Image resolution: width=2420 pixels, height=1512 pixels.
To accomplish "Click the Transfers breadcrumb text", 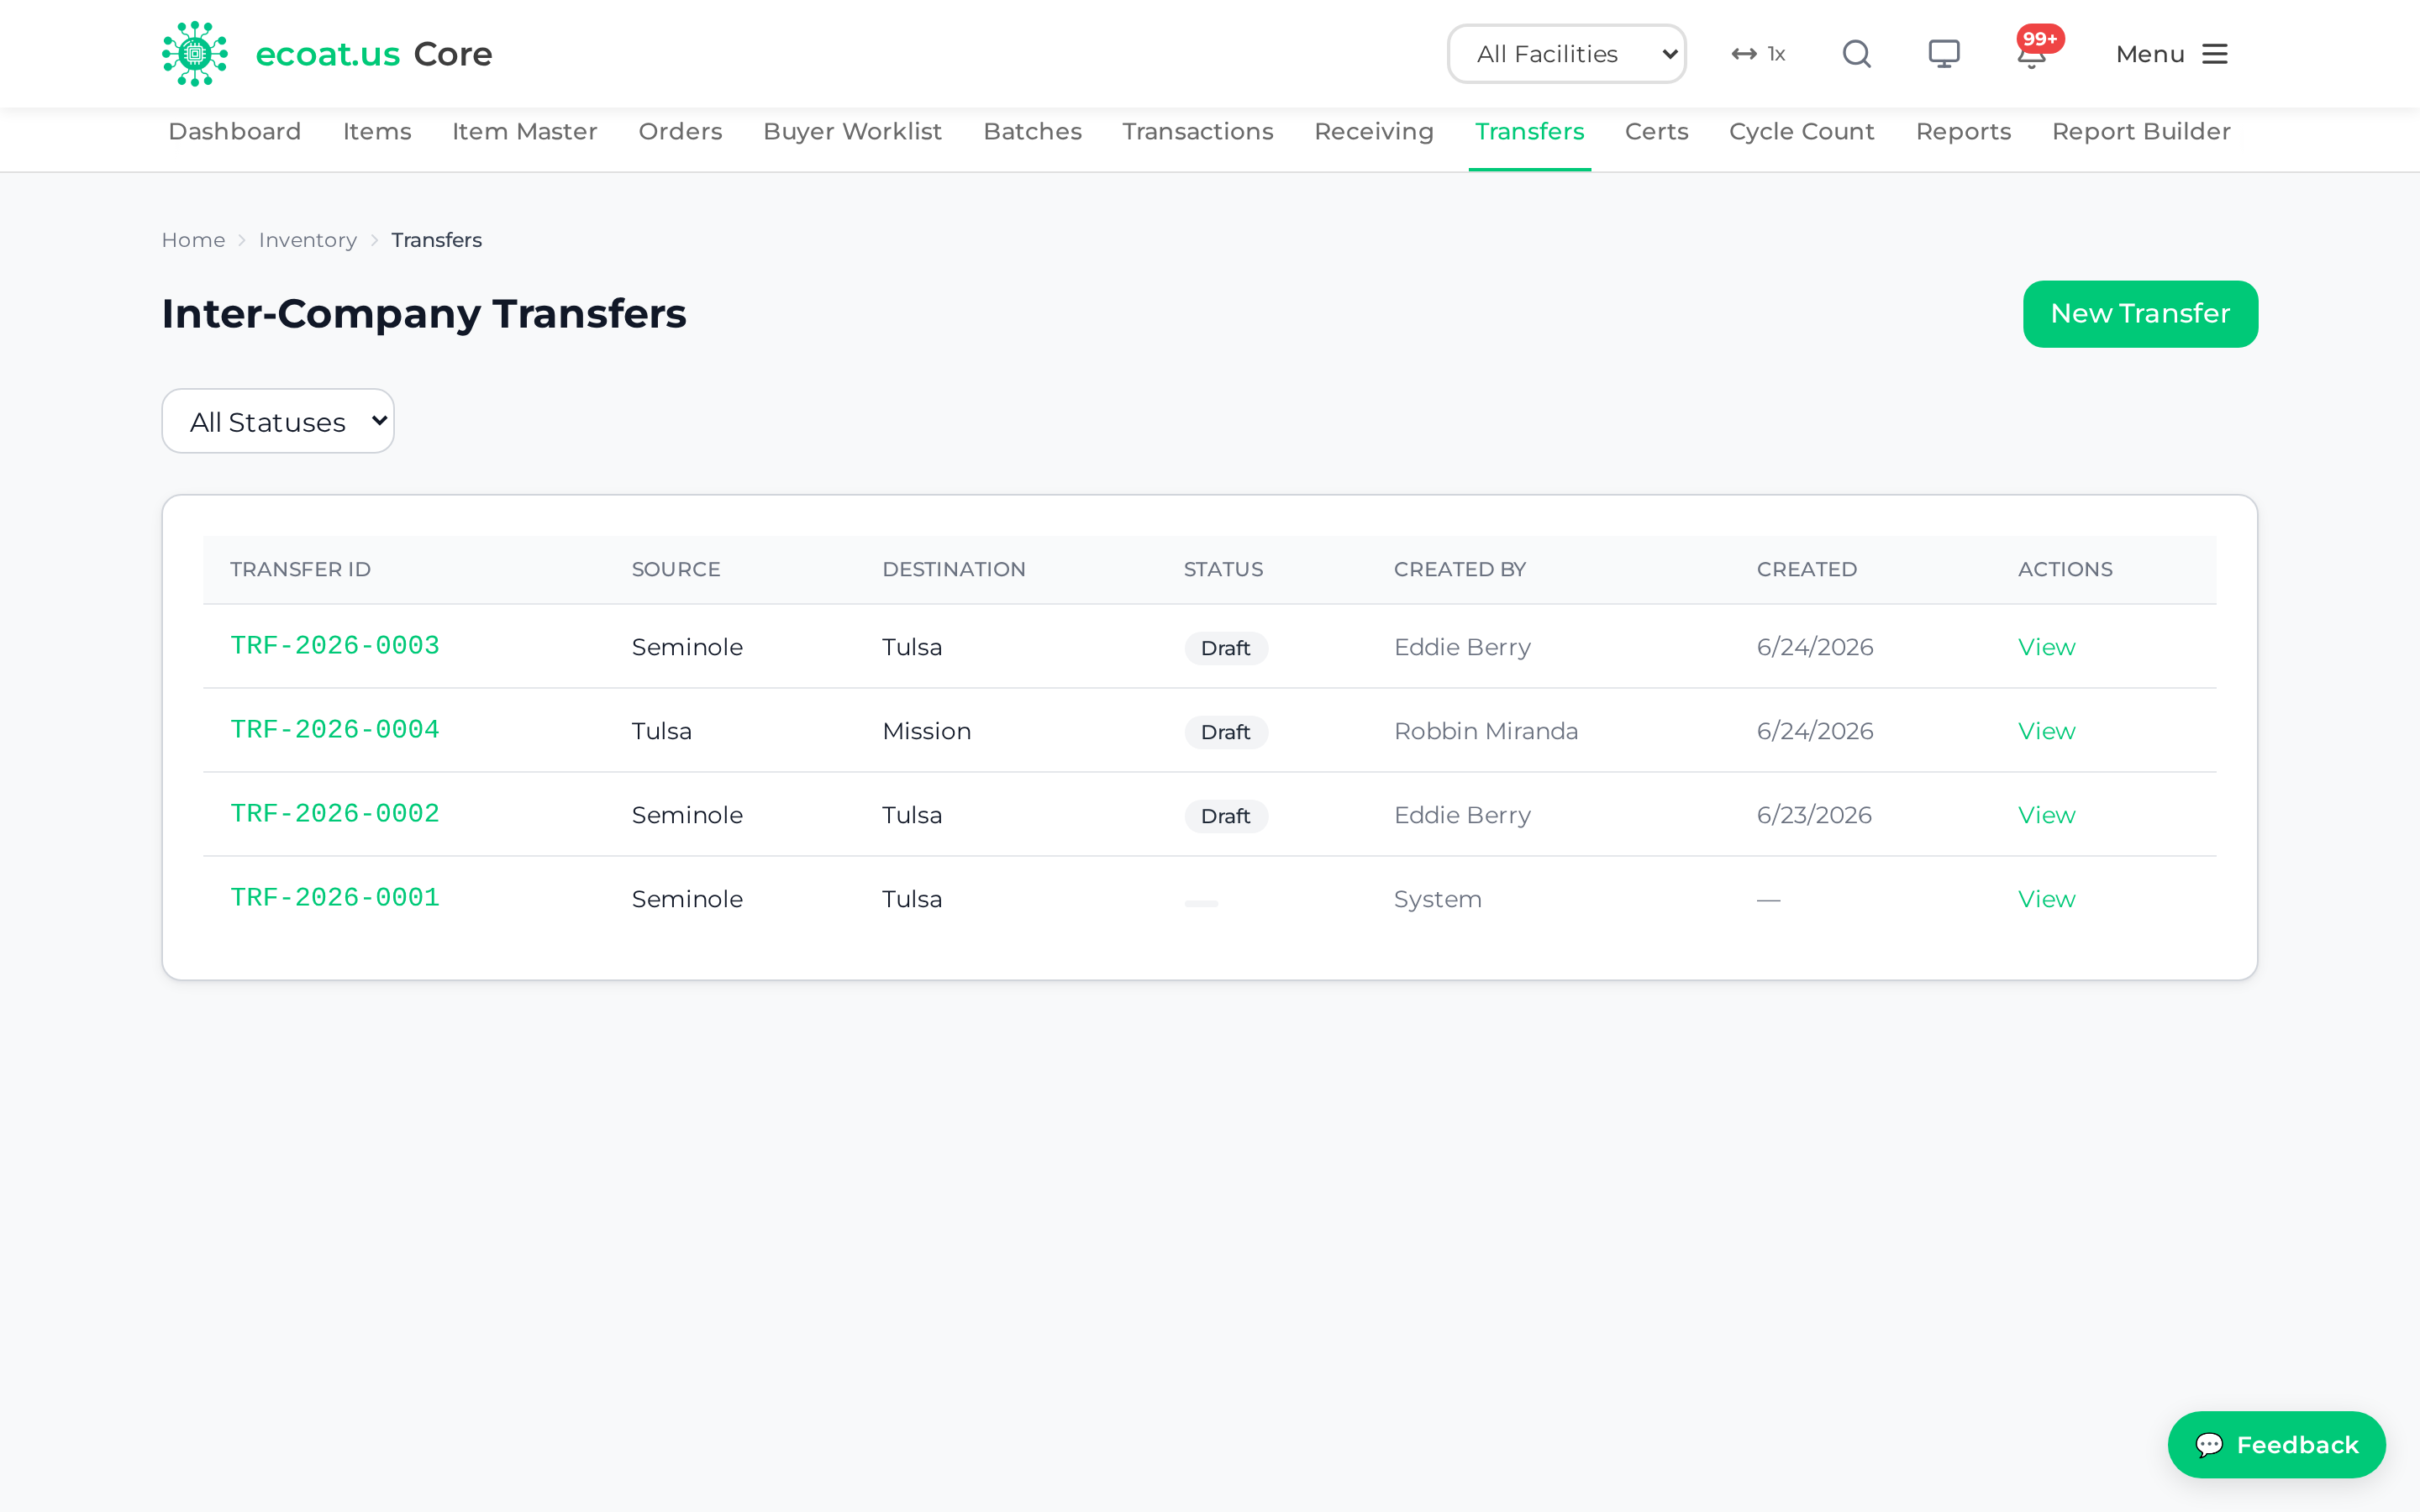I will click(x=436, y=240).
